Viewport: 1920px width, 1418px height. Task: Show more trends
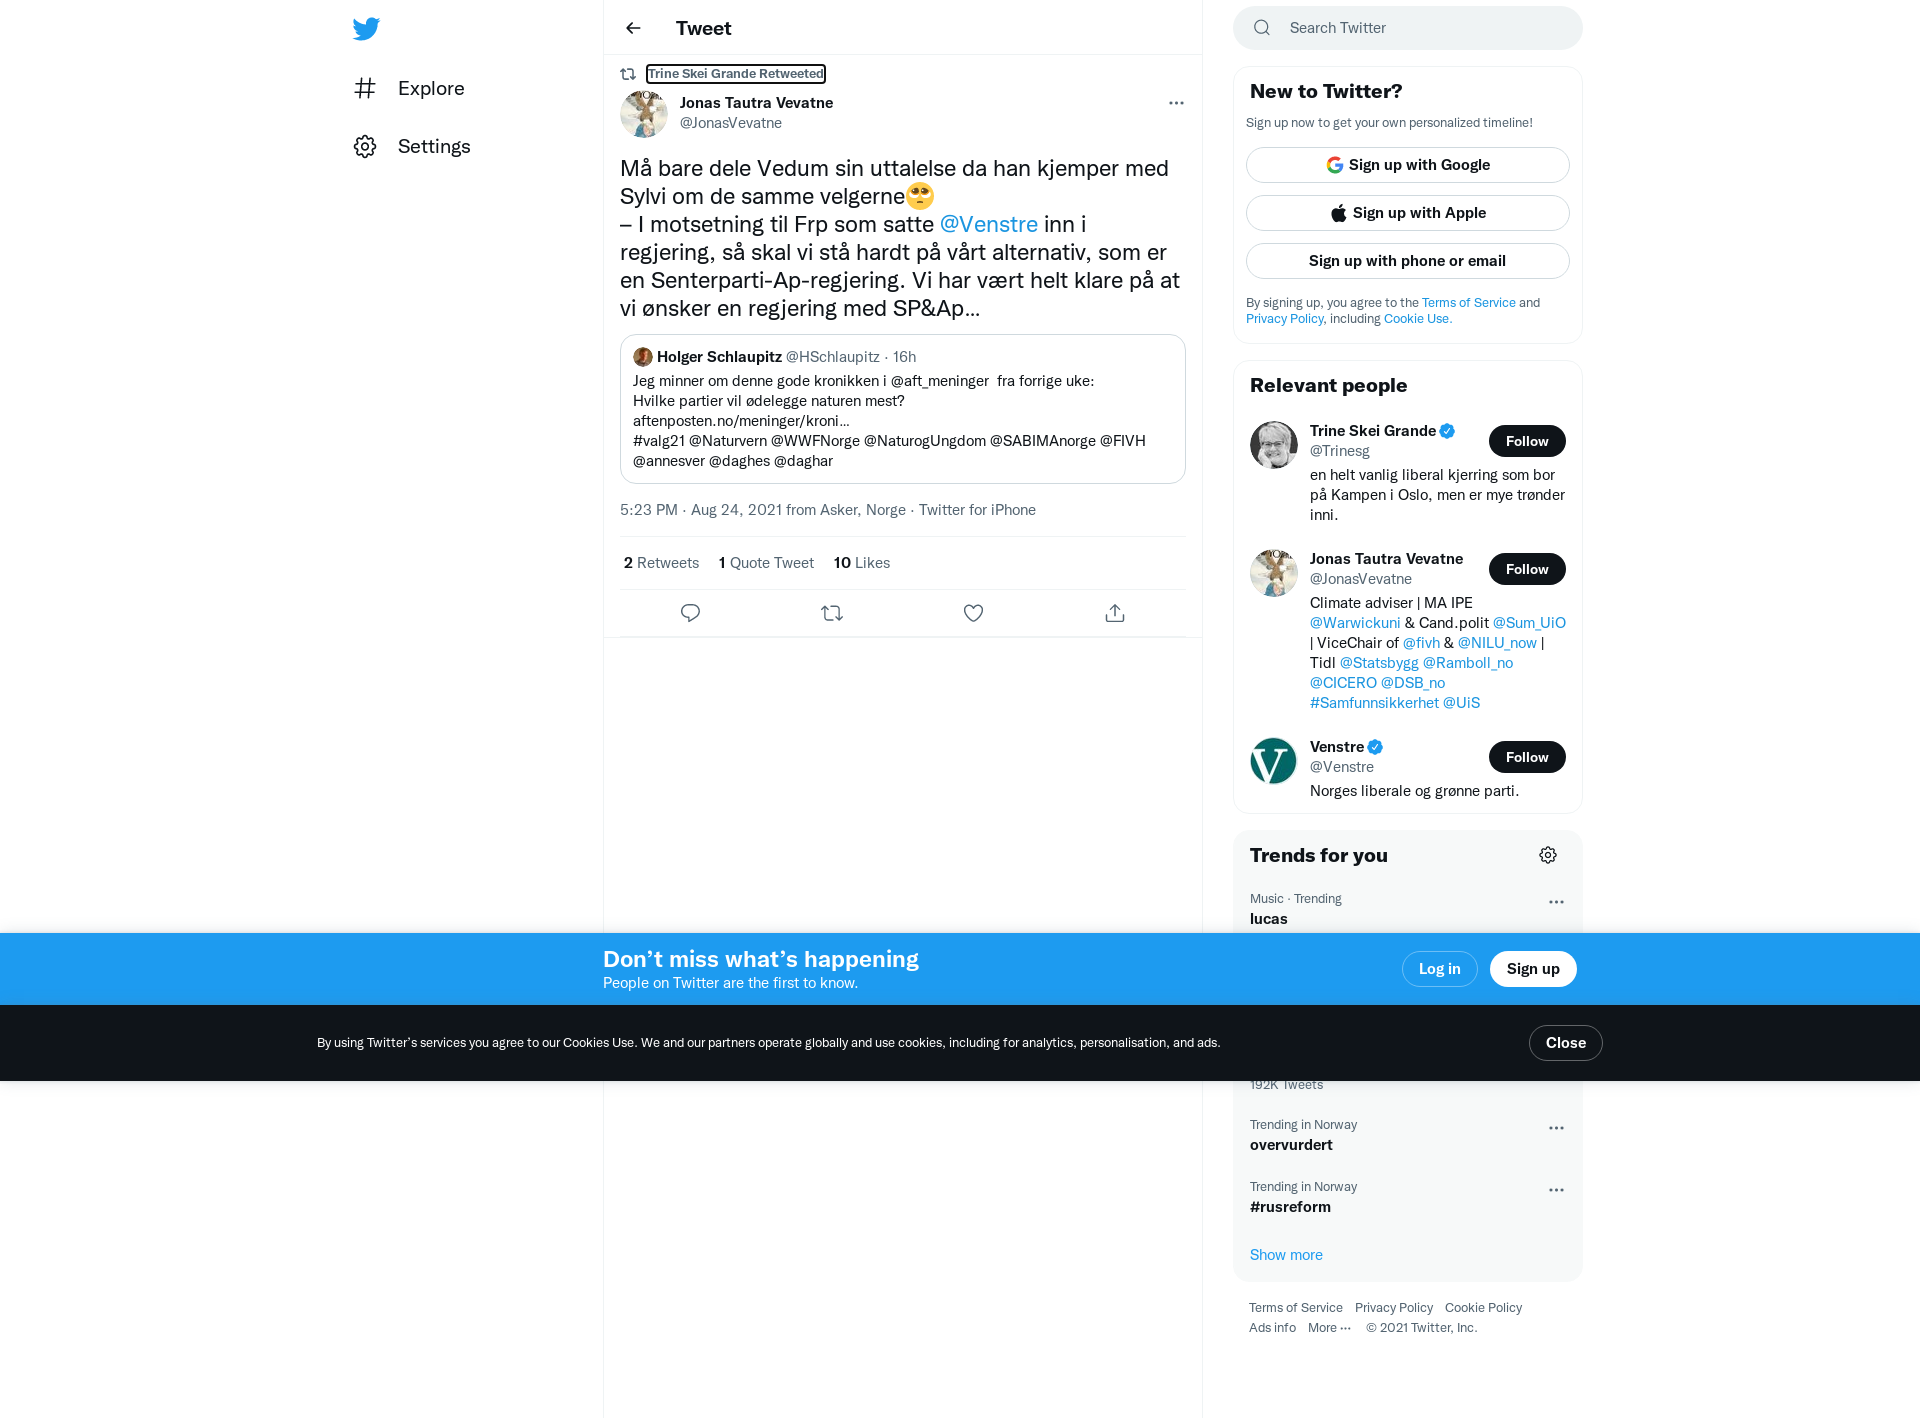click(x=1286, y=1255)
